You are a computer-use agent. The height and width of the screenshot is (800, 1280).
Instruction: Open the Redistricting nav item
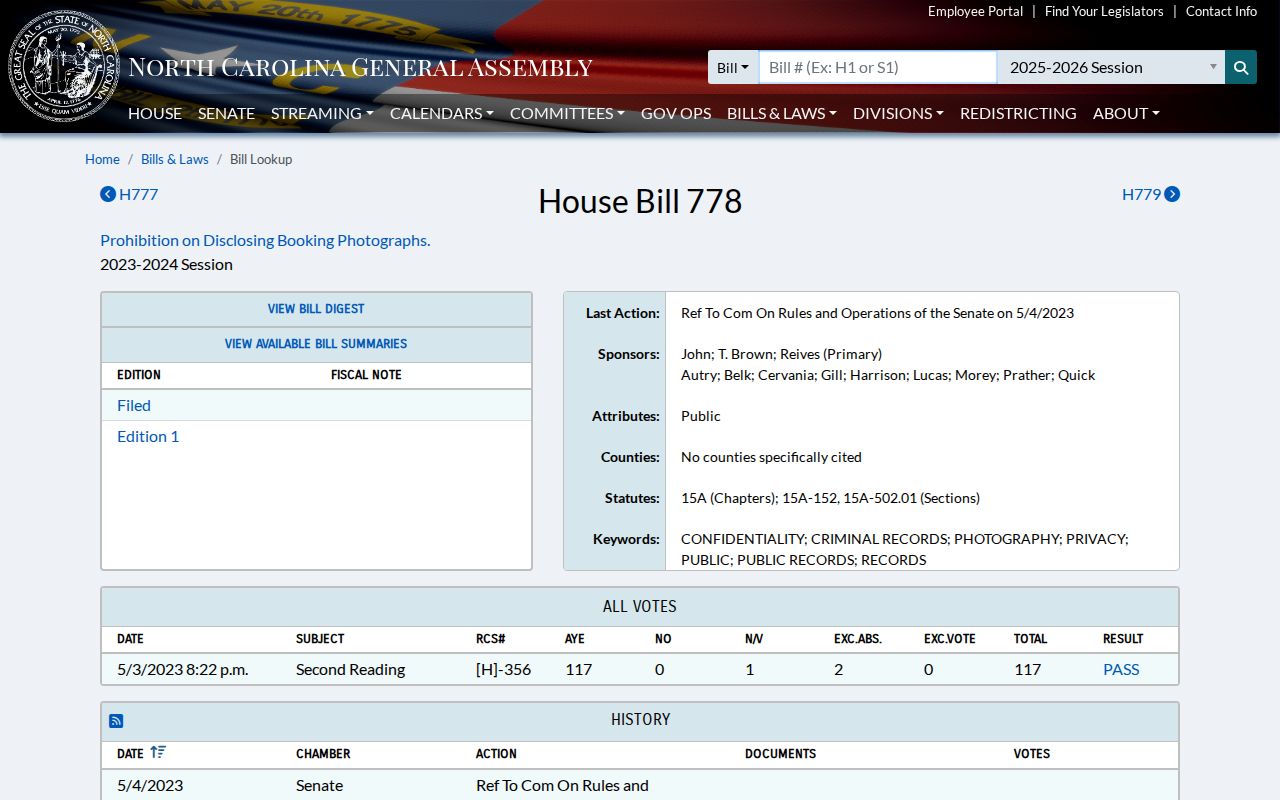coord(1018,113)
